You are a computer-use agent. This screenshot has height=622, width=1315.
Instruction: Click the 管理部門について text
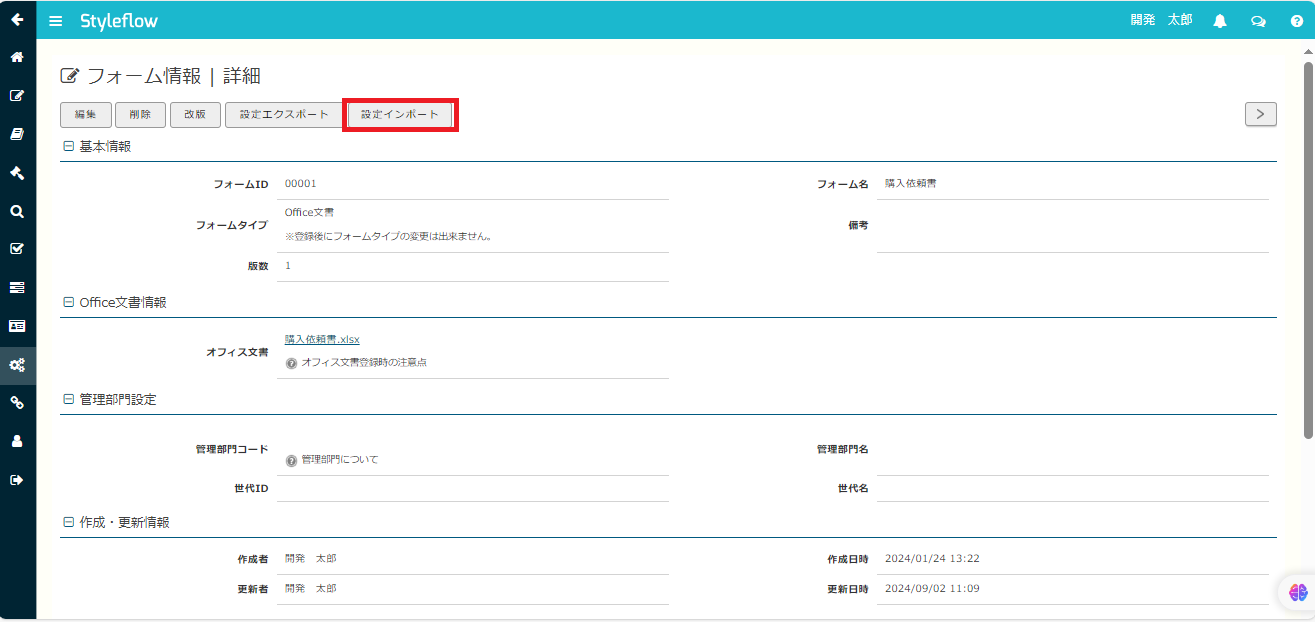pos(340,461)
